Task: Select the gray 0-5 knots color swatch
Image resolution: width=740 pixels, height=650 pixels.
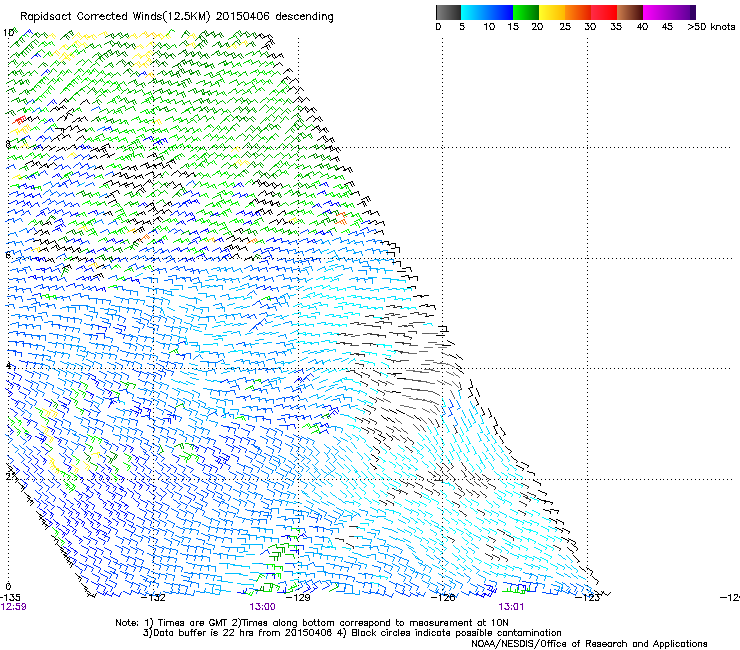Action: [x=448, y=12]
